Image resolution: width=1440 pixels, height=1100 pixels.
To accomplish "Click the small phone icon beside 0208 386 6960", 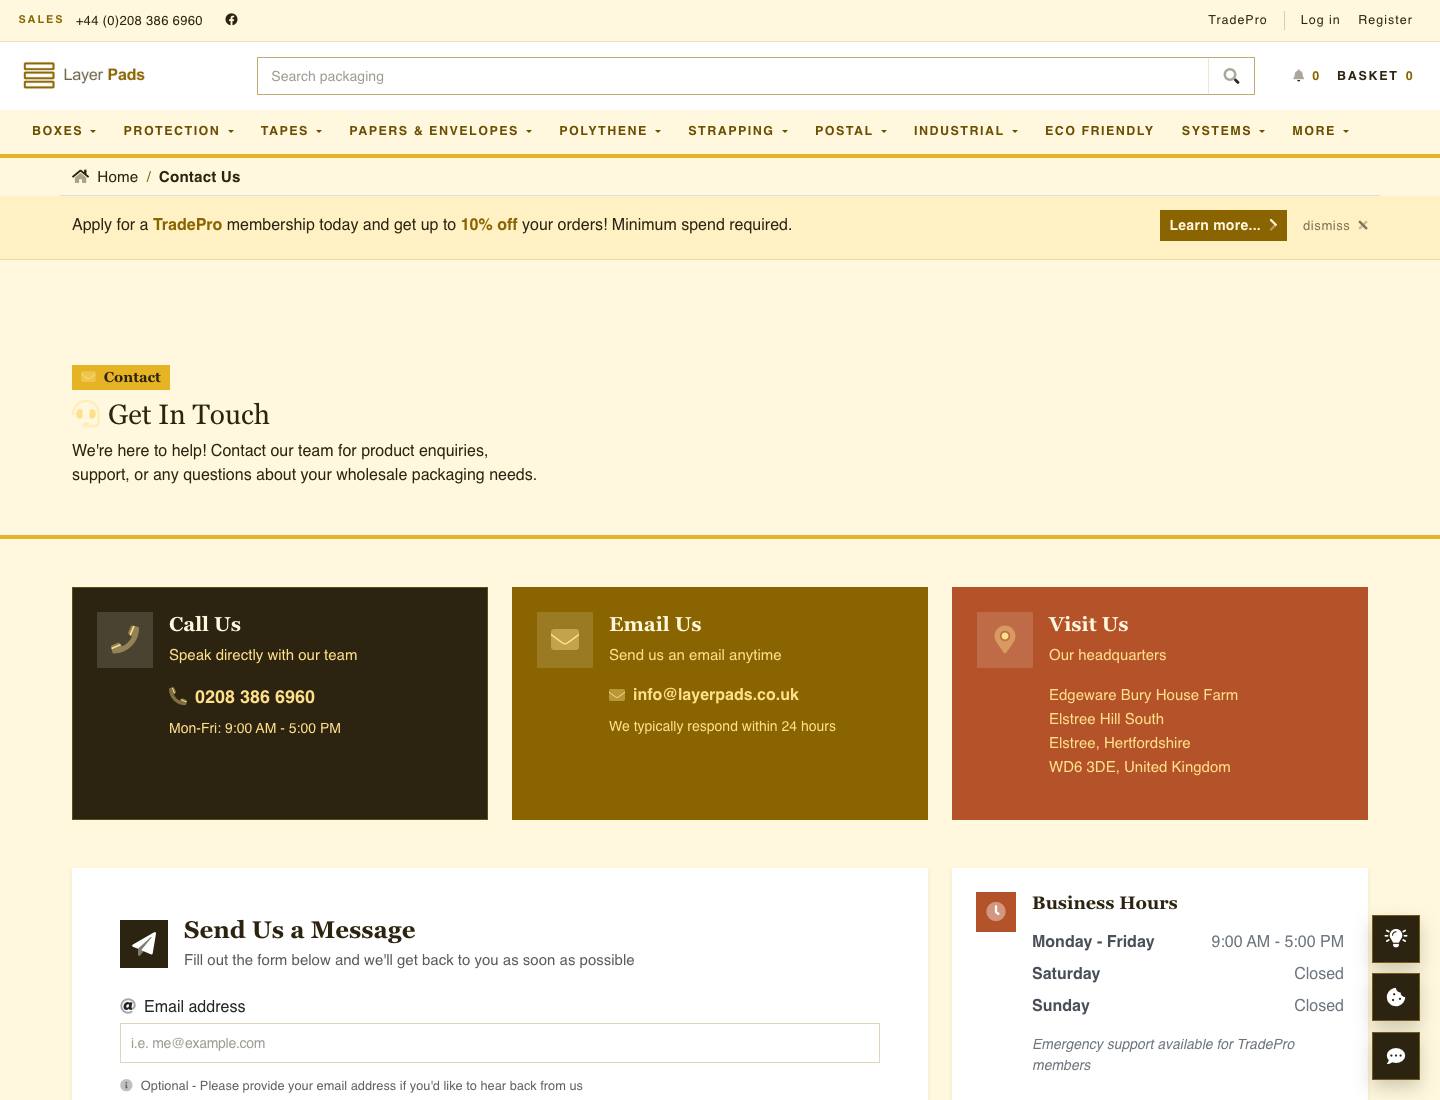I will coord(178,696).
